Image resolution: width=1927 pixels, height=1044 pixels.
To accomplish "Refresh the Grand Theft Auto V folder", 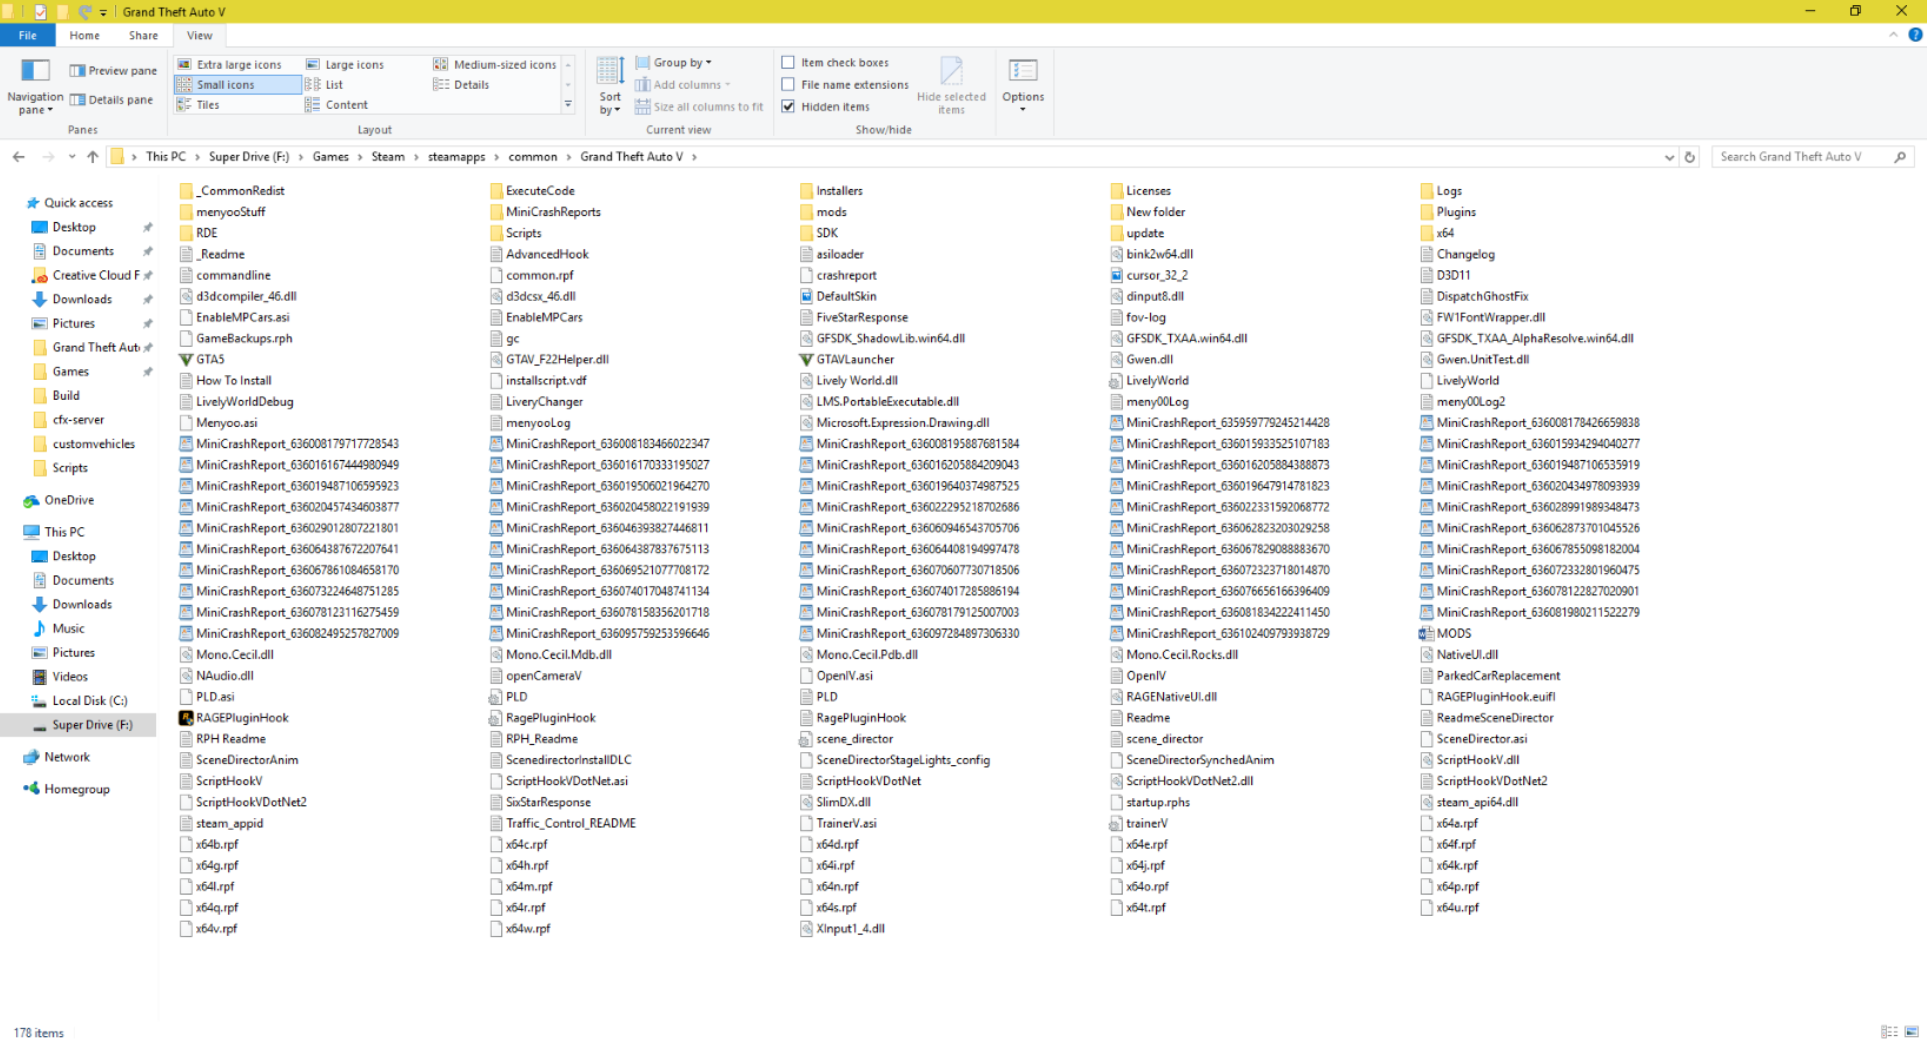I will click(x=1690, y=157).
